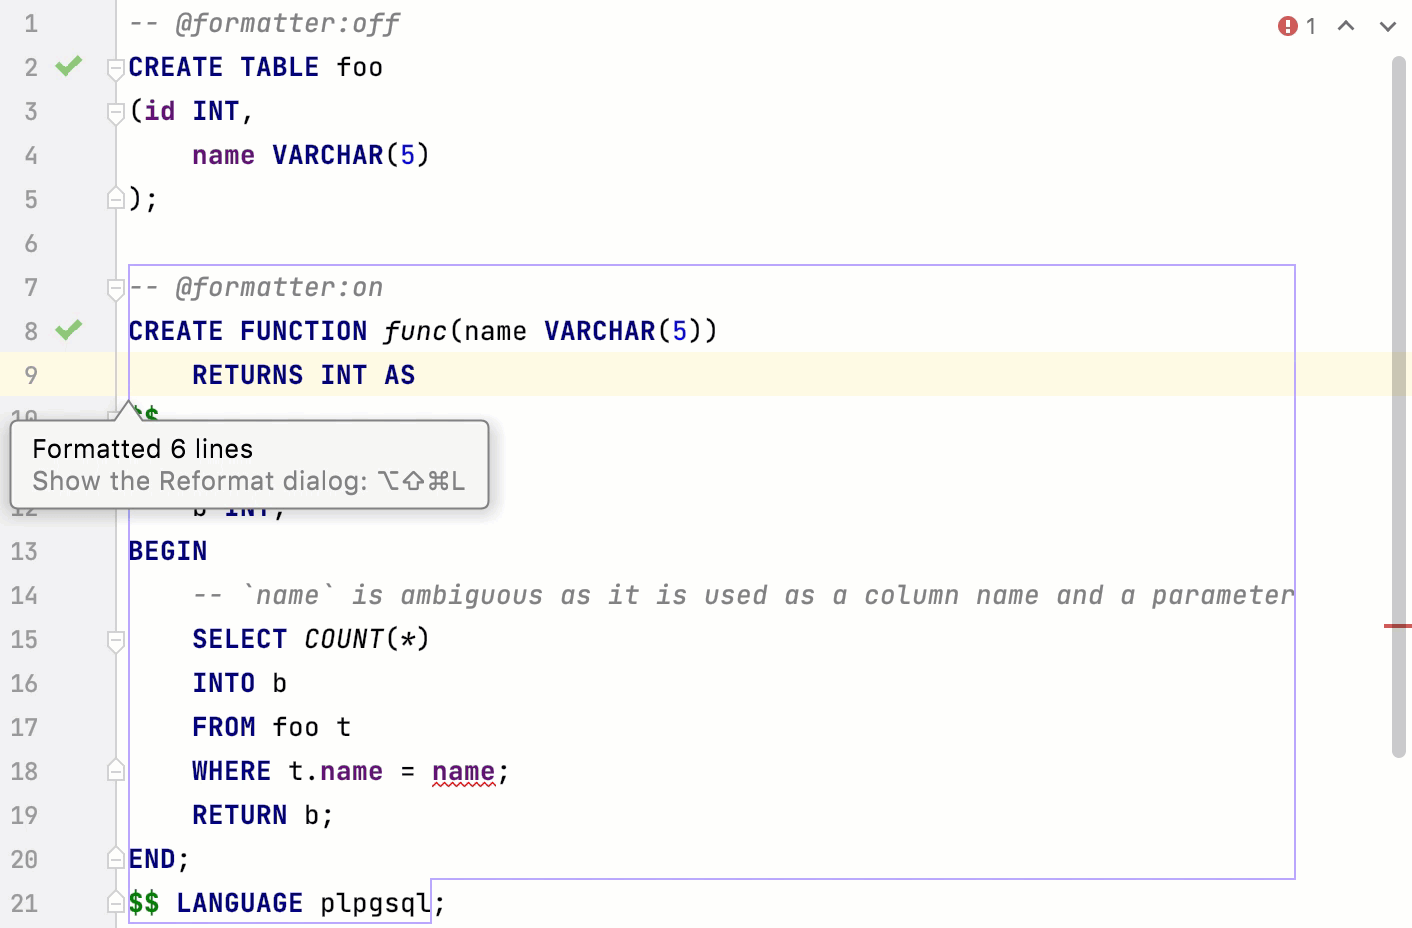Toggle the fold marker beside the WHERE clause

click(115, 770)
